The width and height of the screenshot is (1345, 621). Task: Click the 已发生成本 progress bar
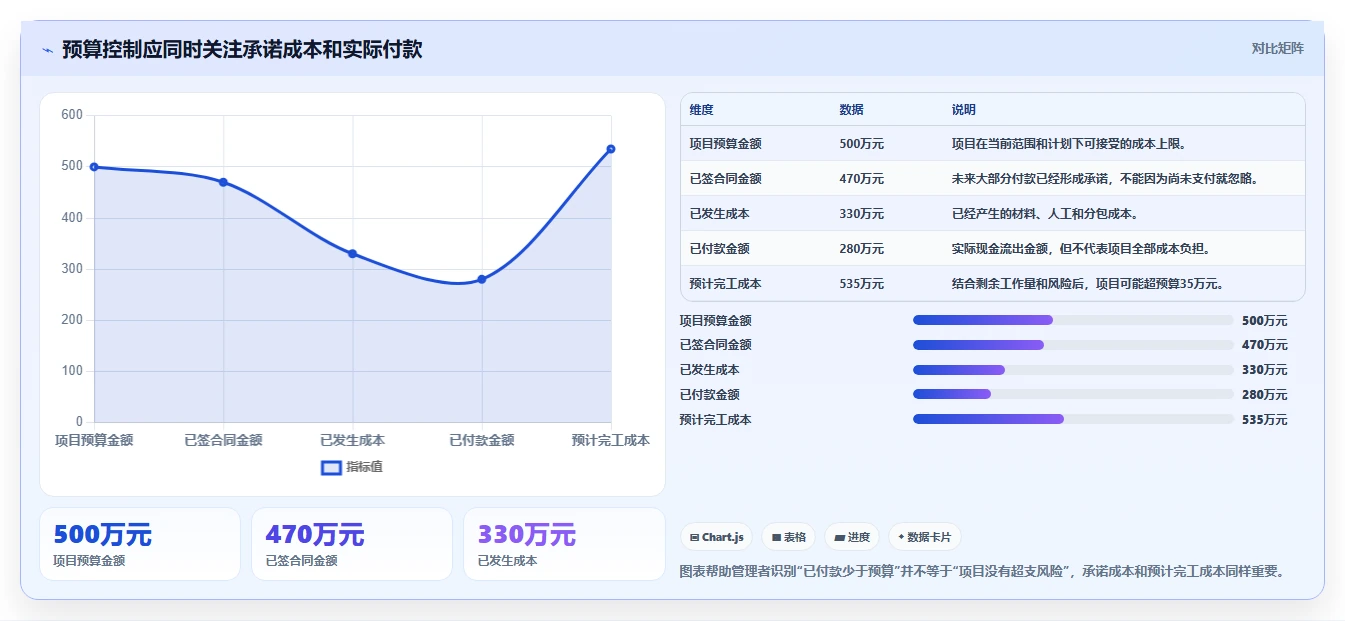(1073, 370)
